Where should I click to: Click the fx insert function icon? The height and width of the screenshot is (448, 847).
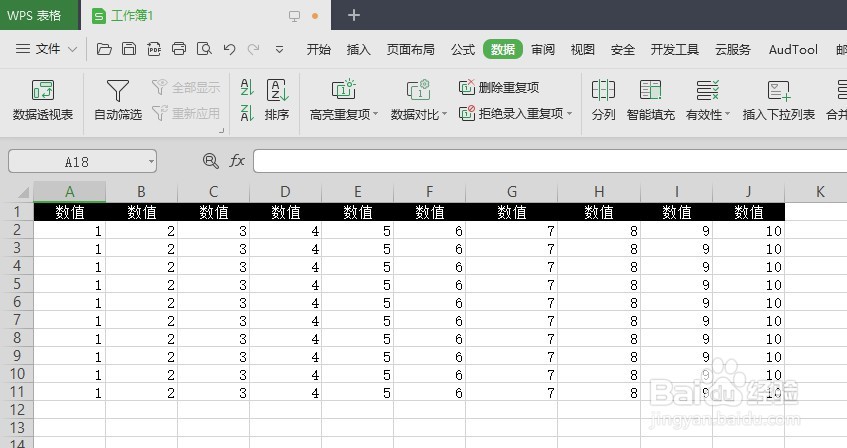pyautogui.click(x=237, y=161)
